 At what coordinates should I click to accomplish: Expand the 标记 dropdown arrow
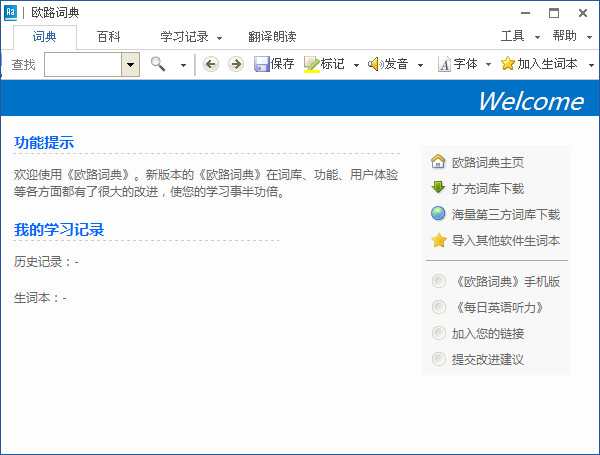click(356, 65)
